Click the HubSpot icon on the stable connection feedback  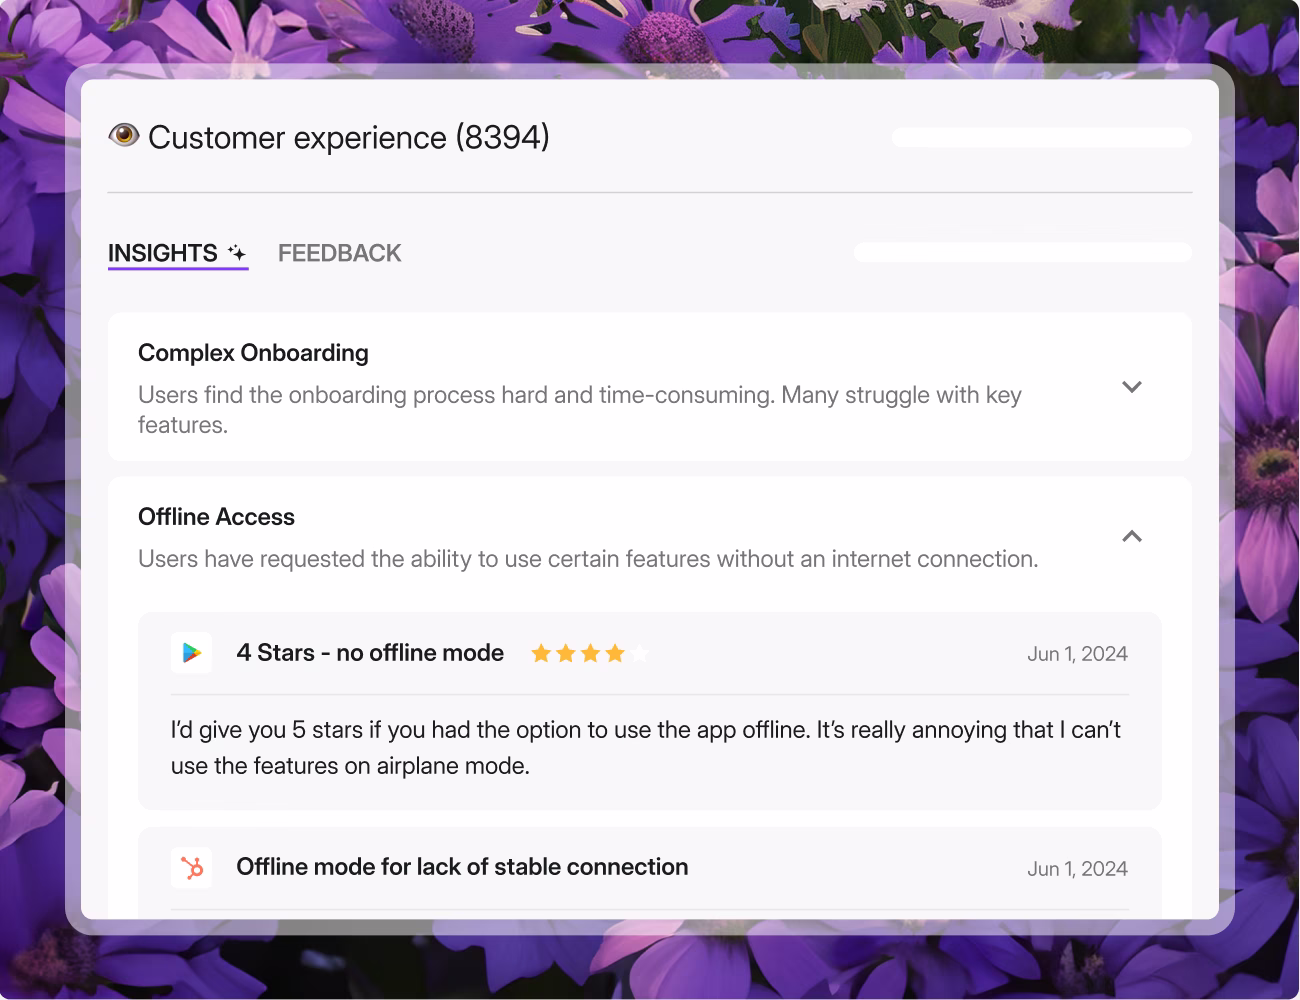(x=191, y=868)
